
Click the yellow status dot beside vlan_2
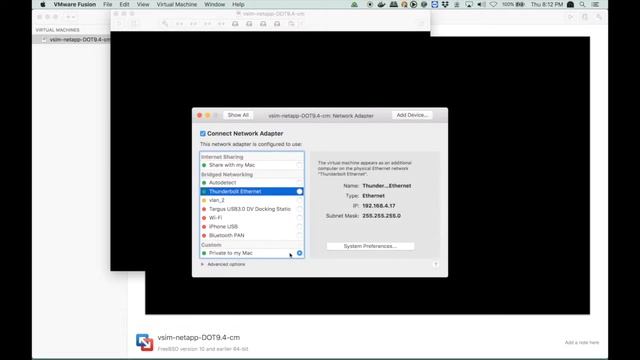[204, 200]
